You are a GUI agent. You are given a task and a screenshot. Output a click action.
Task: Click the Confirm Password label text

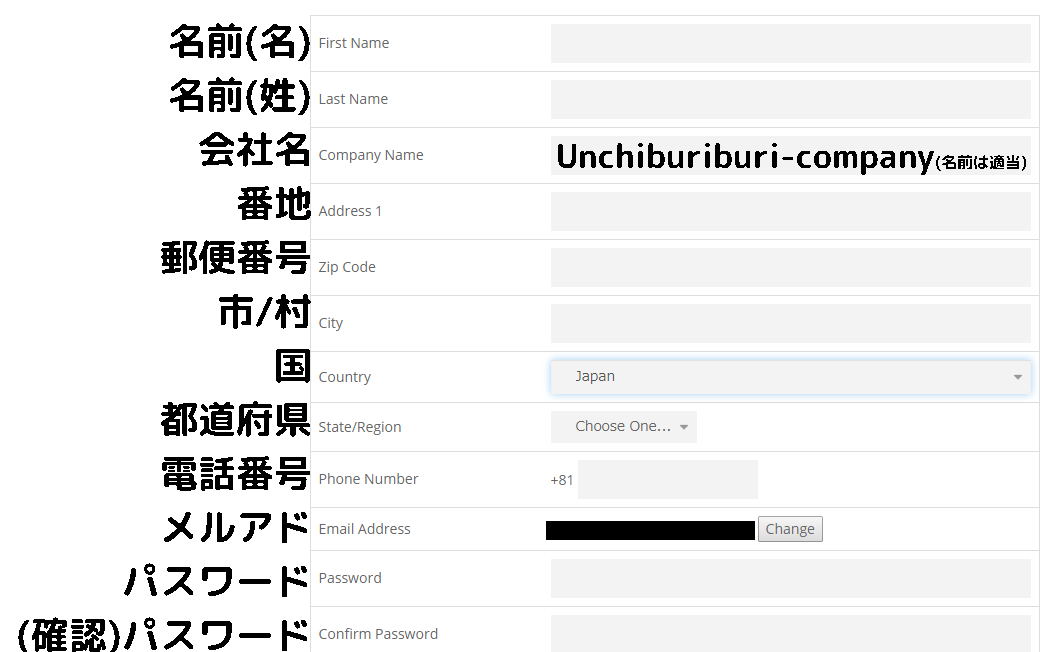378,634
